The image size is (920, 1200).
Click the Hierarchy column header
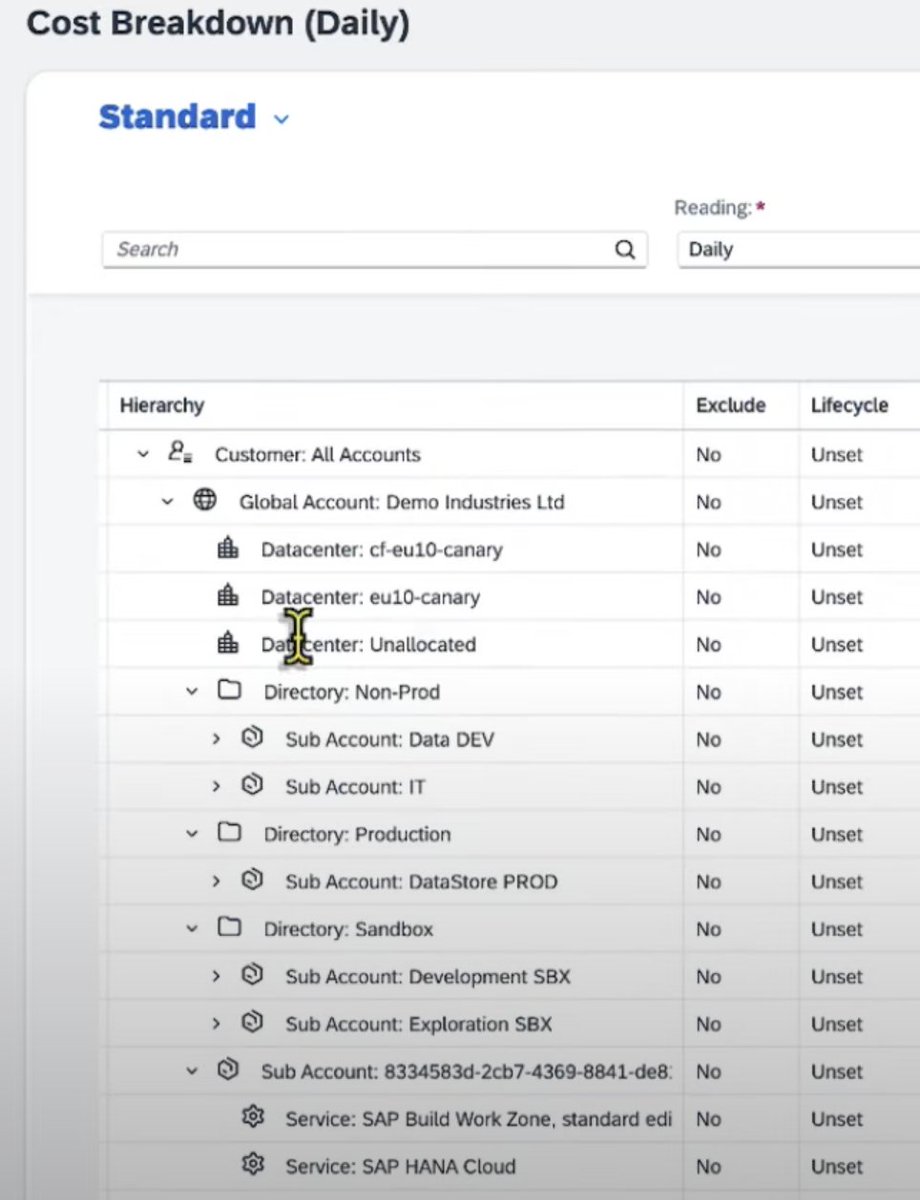162,405
